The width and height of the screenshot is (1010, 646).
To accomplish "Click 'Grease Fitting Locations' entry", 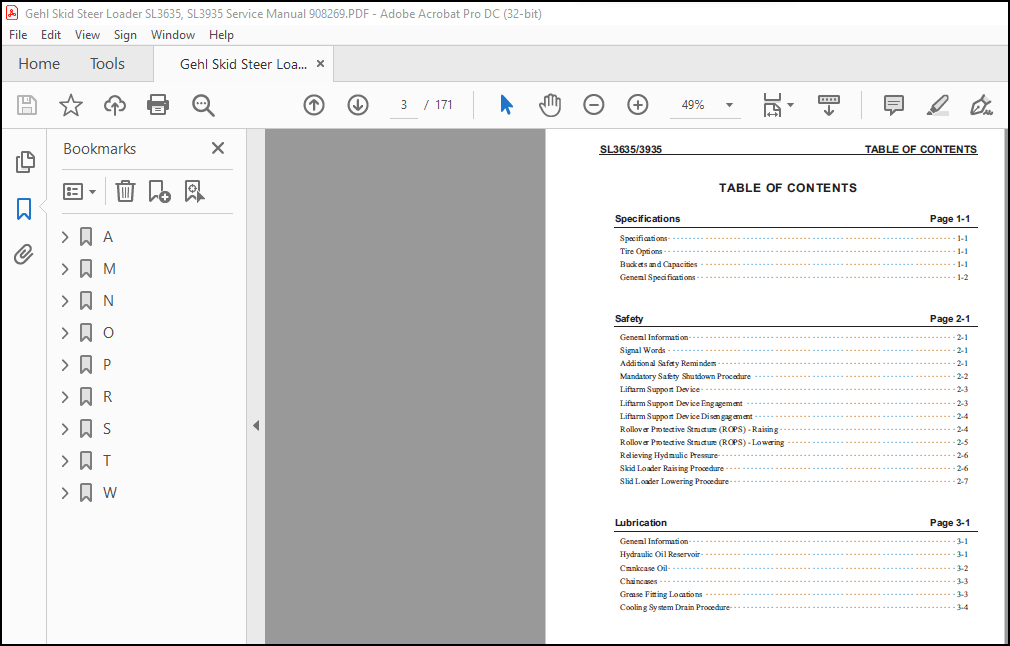I will tap(661, 594).
